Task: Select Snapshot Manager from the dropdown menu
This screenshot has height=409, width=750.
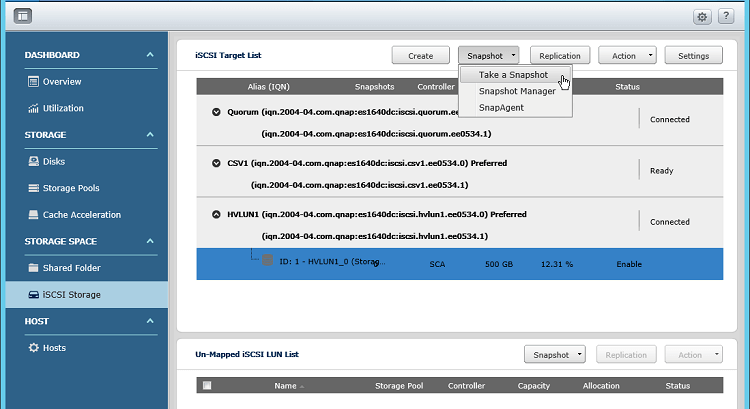Action: [x=517, y=91]
